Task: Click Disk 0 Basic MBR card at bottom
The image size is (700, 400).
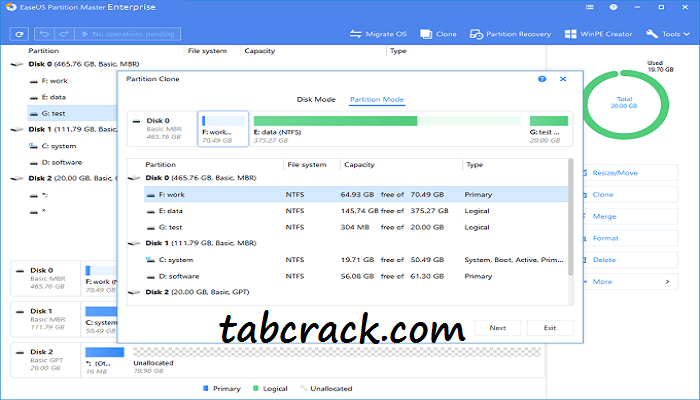Action: tap(46, 279)
